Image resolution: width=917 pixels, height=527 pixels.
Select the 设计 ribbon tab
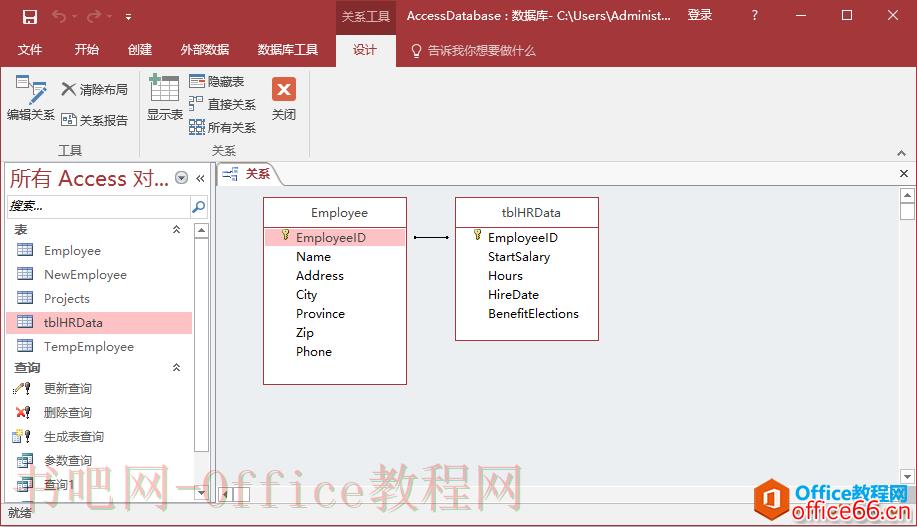click(x=365, y=50)
